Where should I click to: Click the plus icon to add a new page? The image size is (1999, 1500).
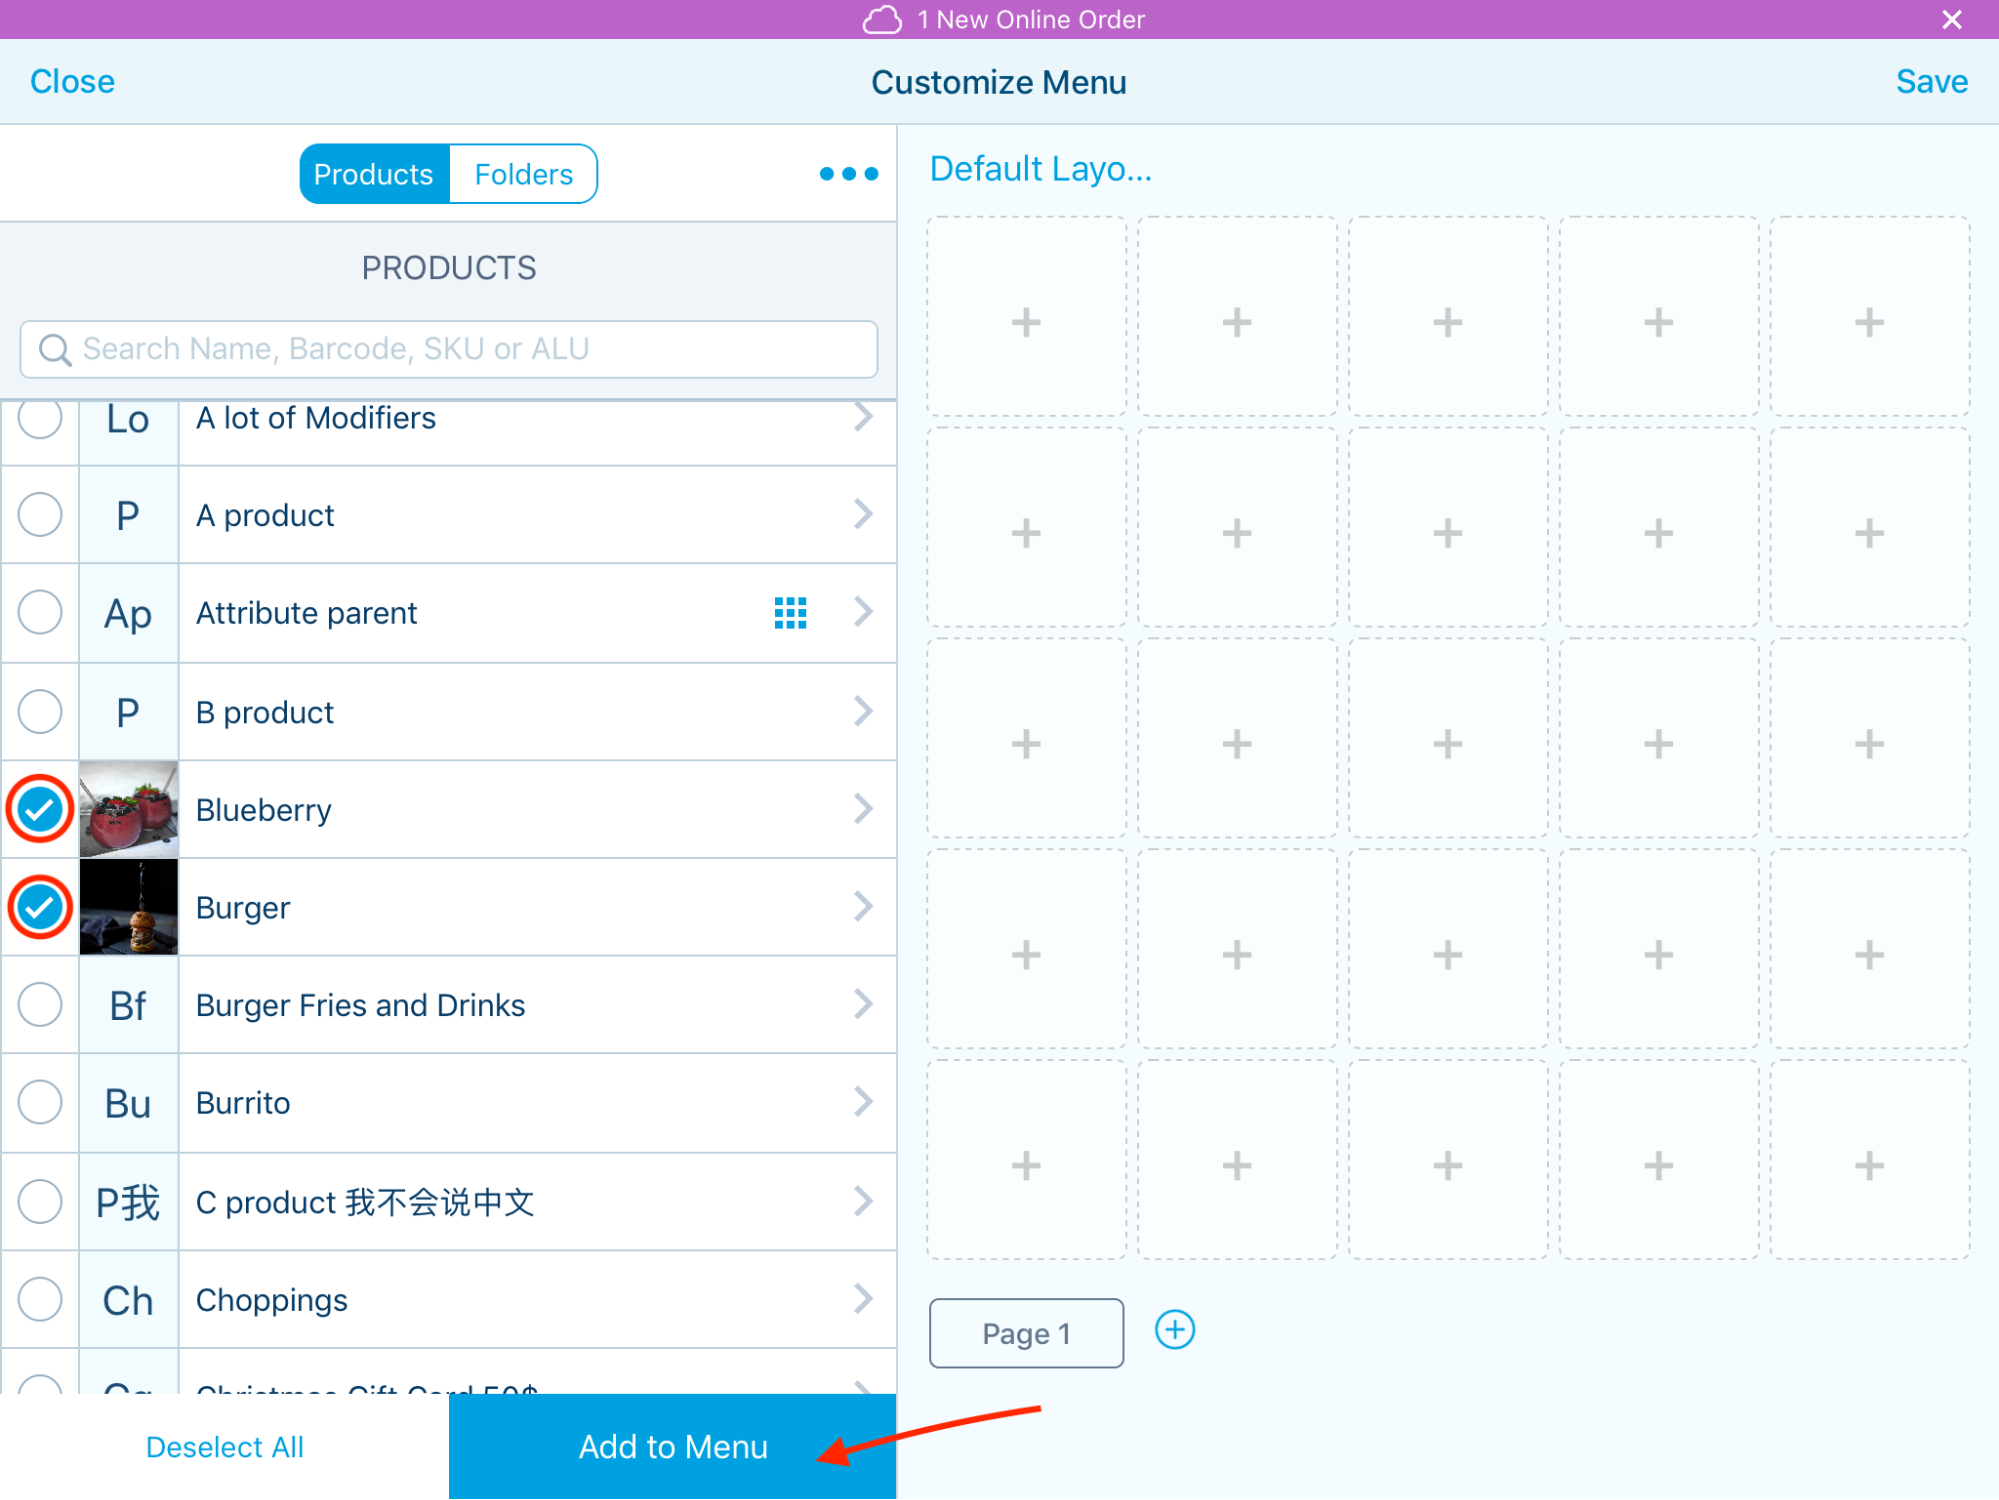pos(1175,1331)
